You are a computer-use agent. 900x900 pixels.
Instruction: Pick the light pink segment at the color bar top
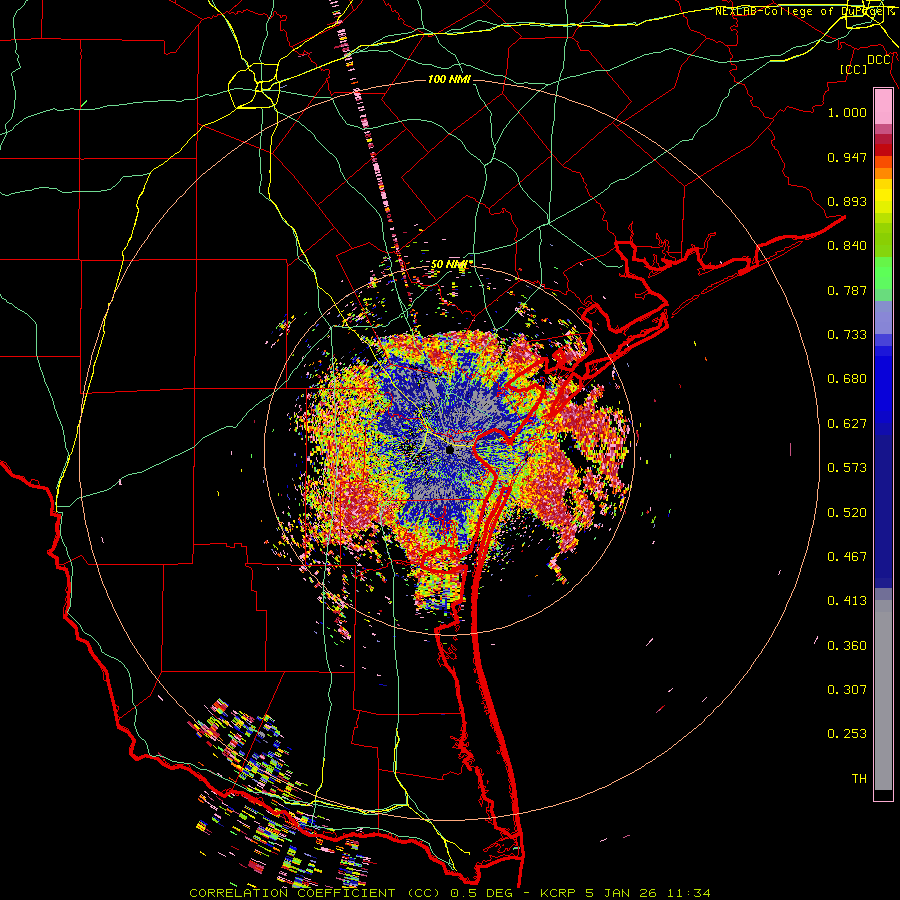point(883,107)
